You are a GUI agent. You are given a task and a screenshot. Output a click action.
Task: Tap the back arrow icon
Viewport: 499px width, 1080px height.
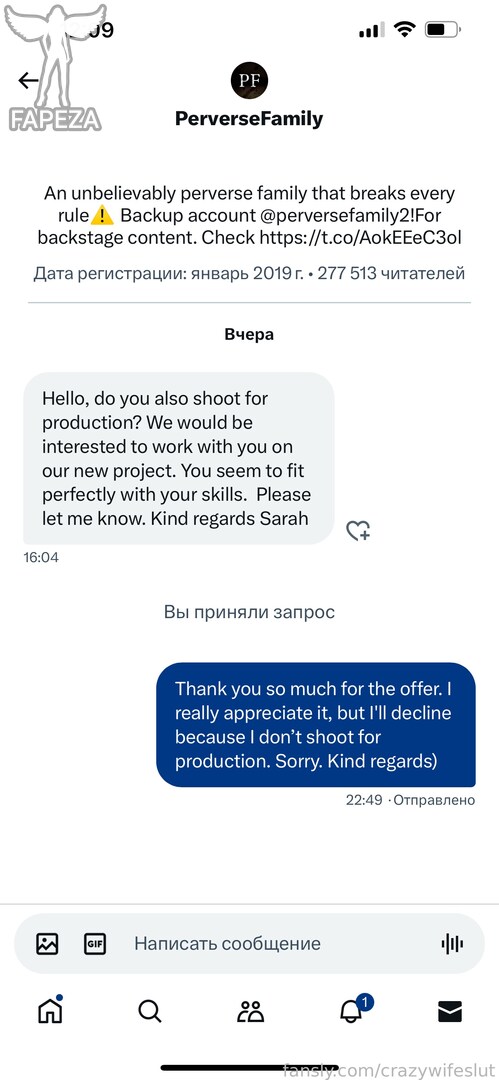[x=28, y=81]
